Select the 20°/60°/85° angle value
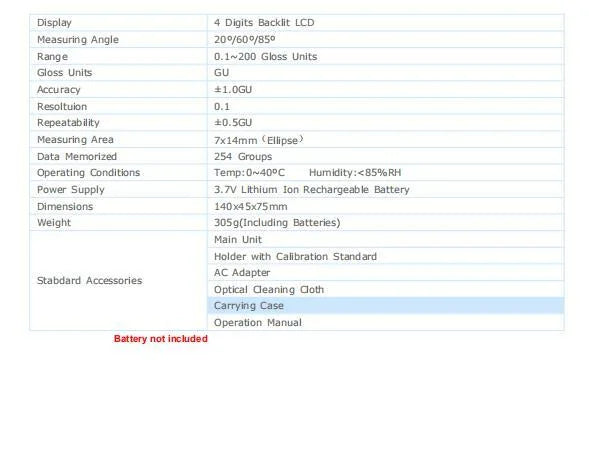This screenshot has height=468, width=589. [x=245, y=40]
